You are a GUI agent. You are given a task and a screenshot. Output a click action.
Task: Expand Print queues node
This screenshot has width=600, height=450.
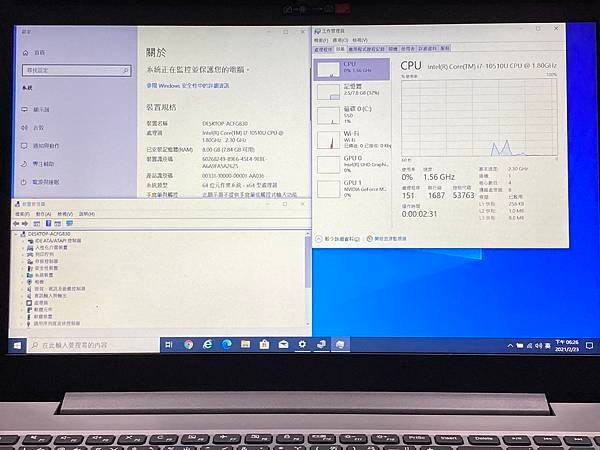click(x=24, y=254)
